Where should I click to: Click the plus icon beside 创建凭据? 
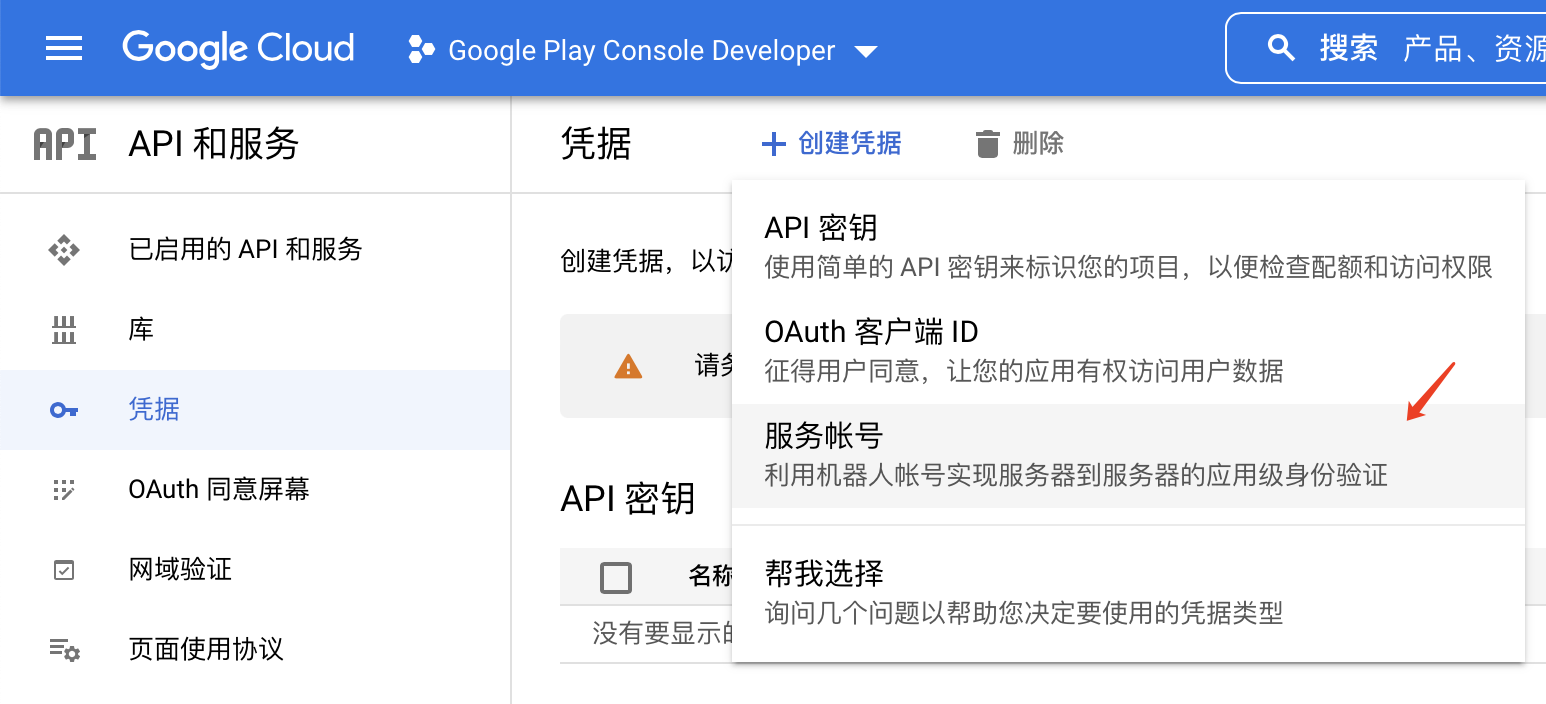773,145
